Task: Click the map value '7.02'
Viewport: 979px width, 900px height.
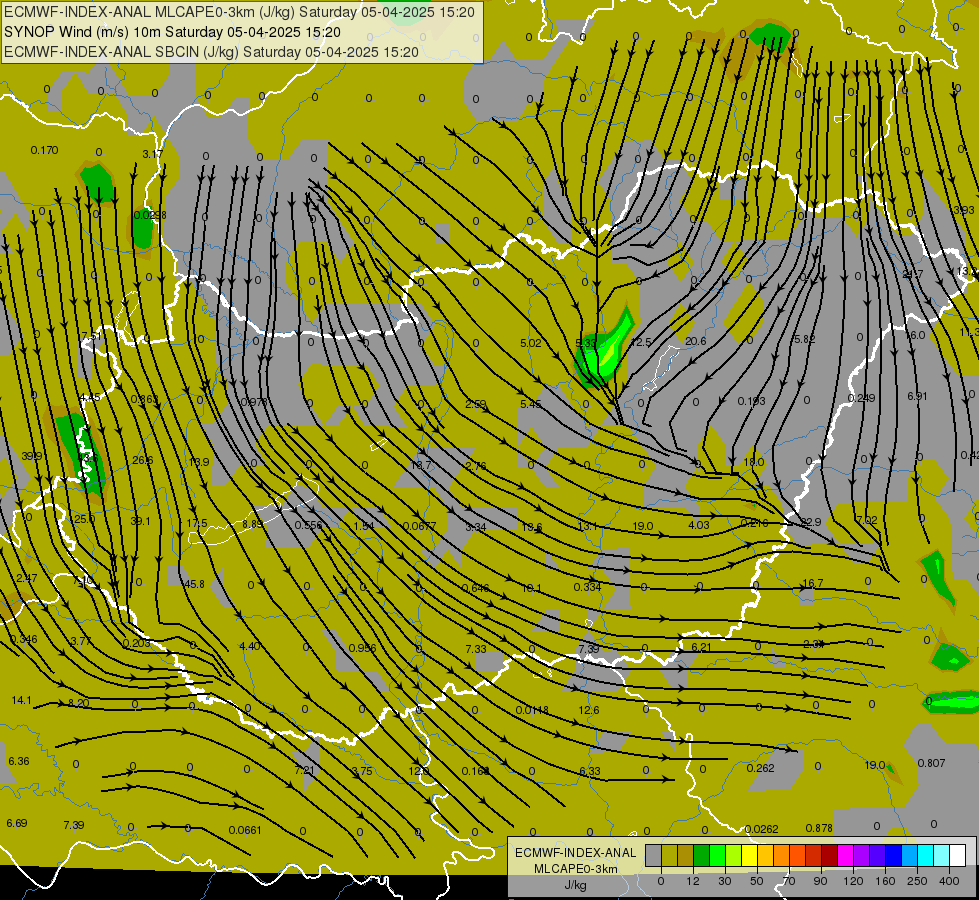Action: [867, 520]
